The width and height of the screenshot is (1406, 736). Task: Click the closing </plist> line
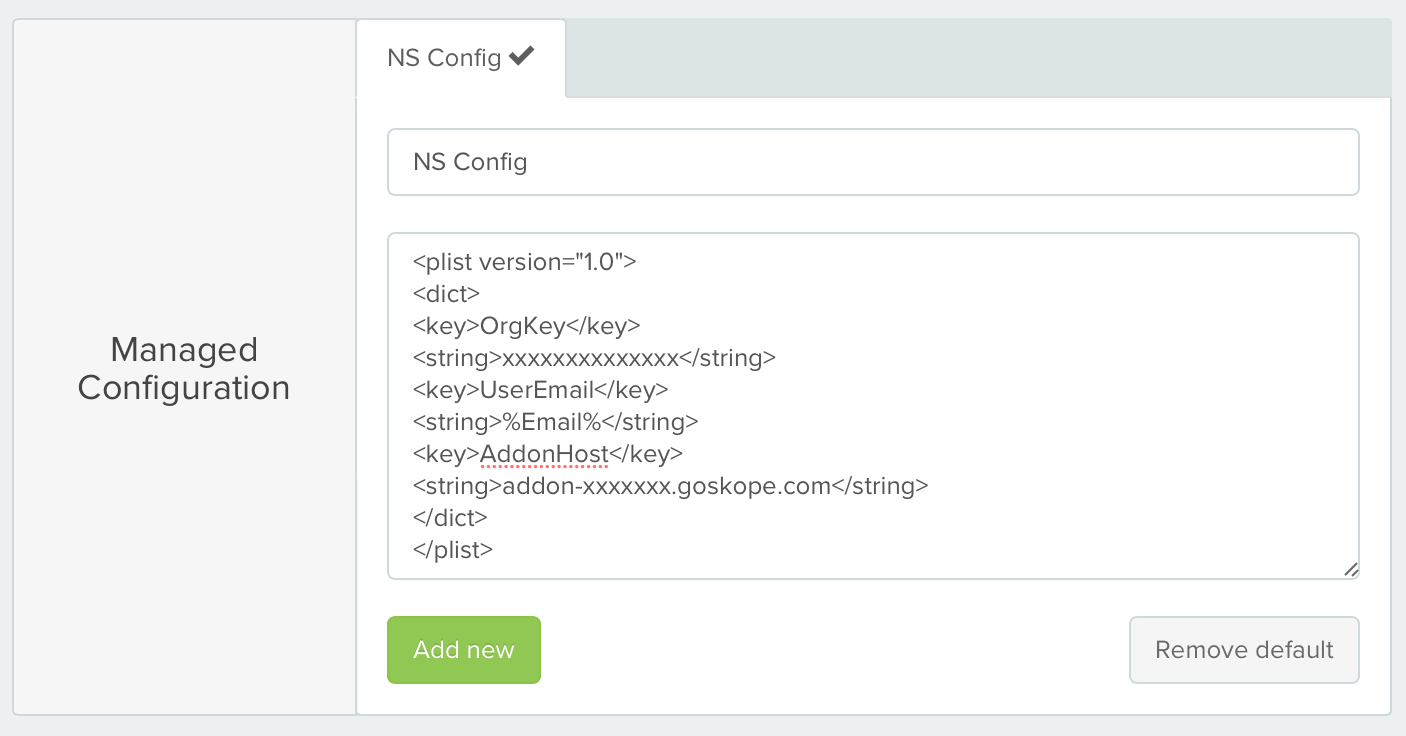[453, 550]
